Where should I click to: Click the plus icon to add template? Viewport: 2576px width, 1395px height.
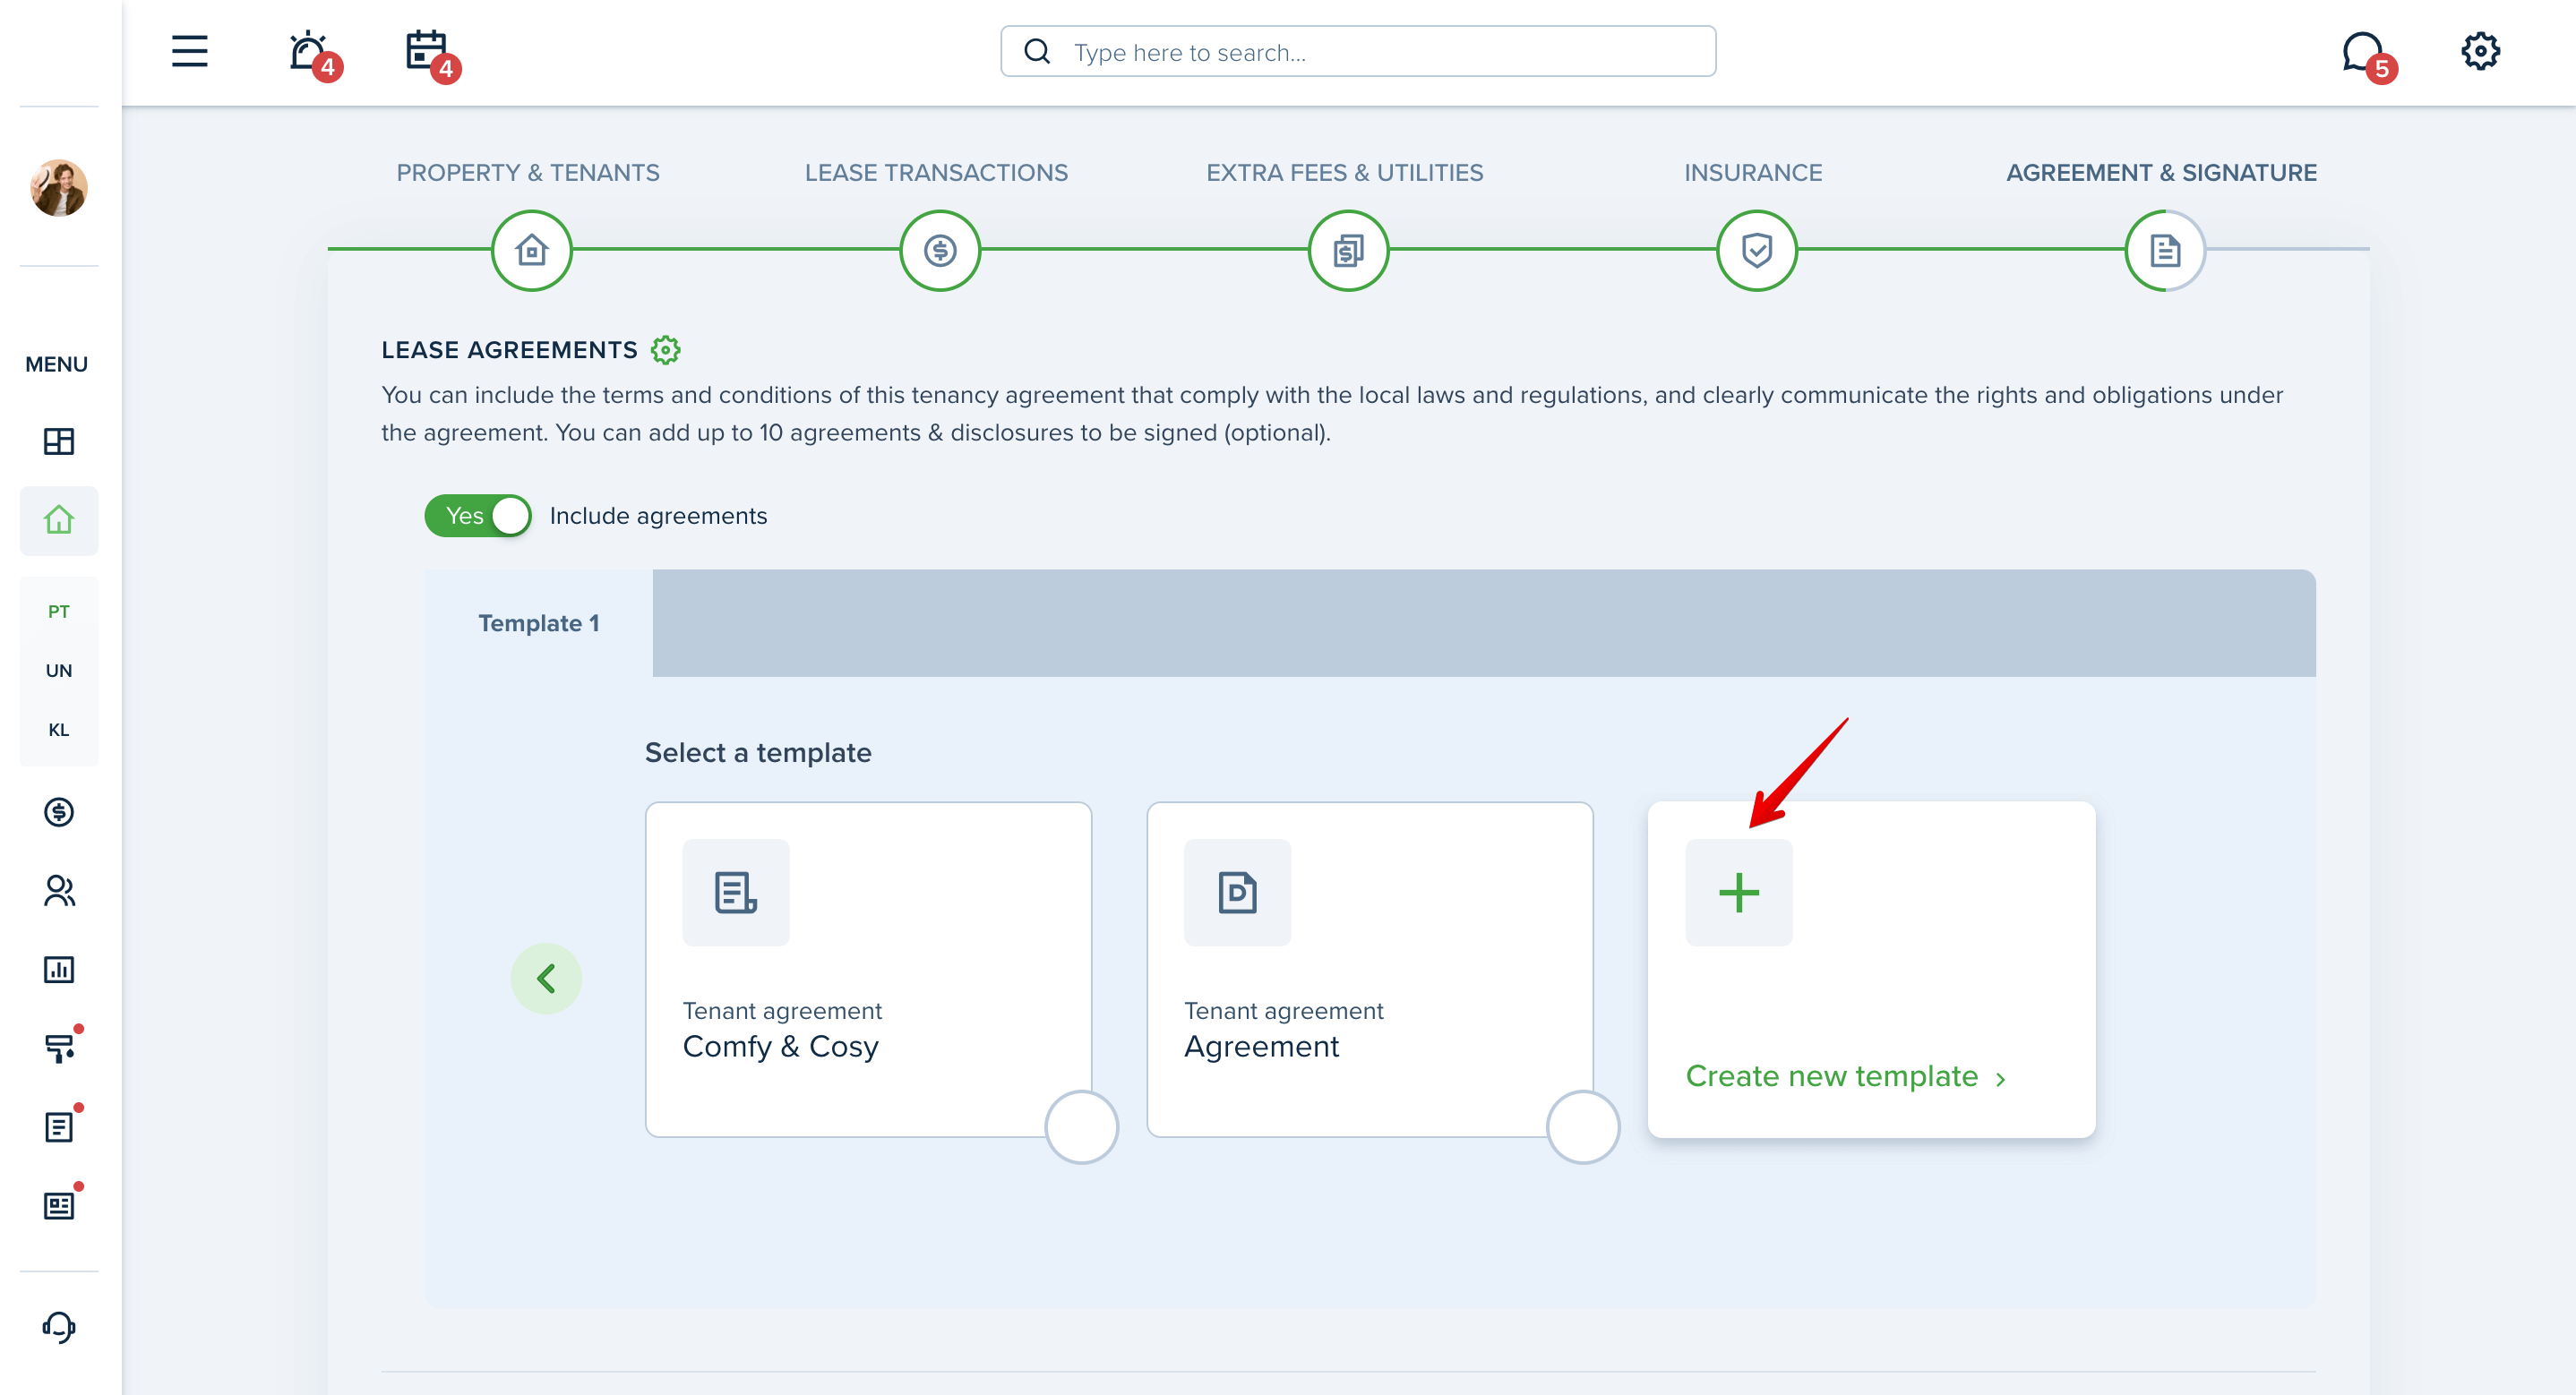[x=1739, y=892]
